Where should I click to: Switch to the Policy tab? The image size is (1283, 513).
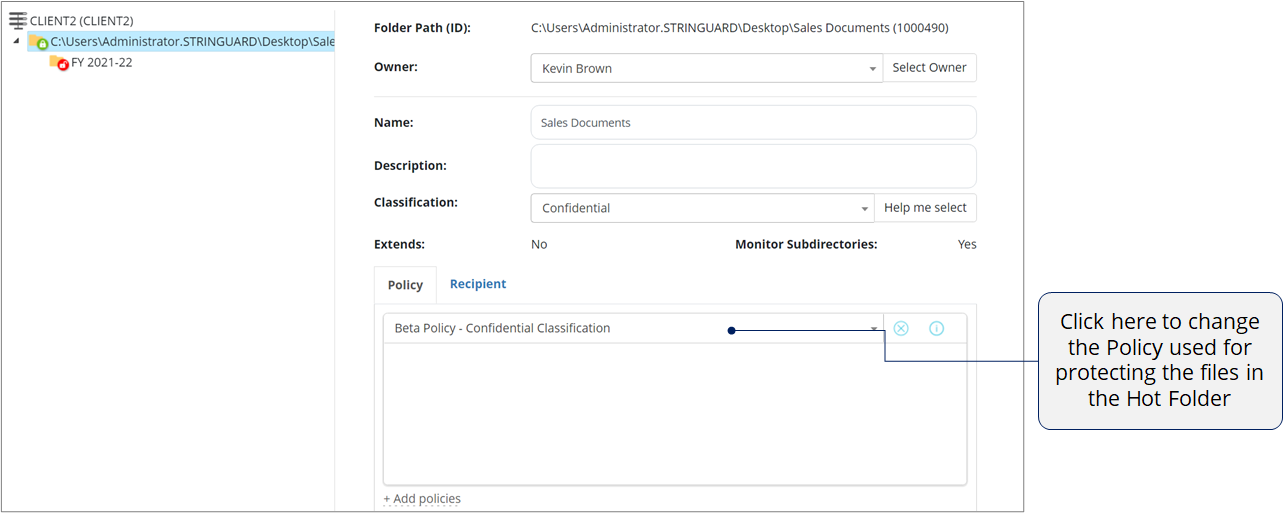(405, 285)
